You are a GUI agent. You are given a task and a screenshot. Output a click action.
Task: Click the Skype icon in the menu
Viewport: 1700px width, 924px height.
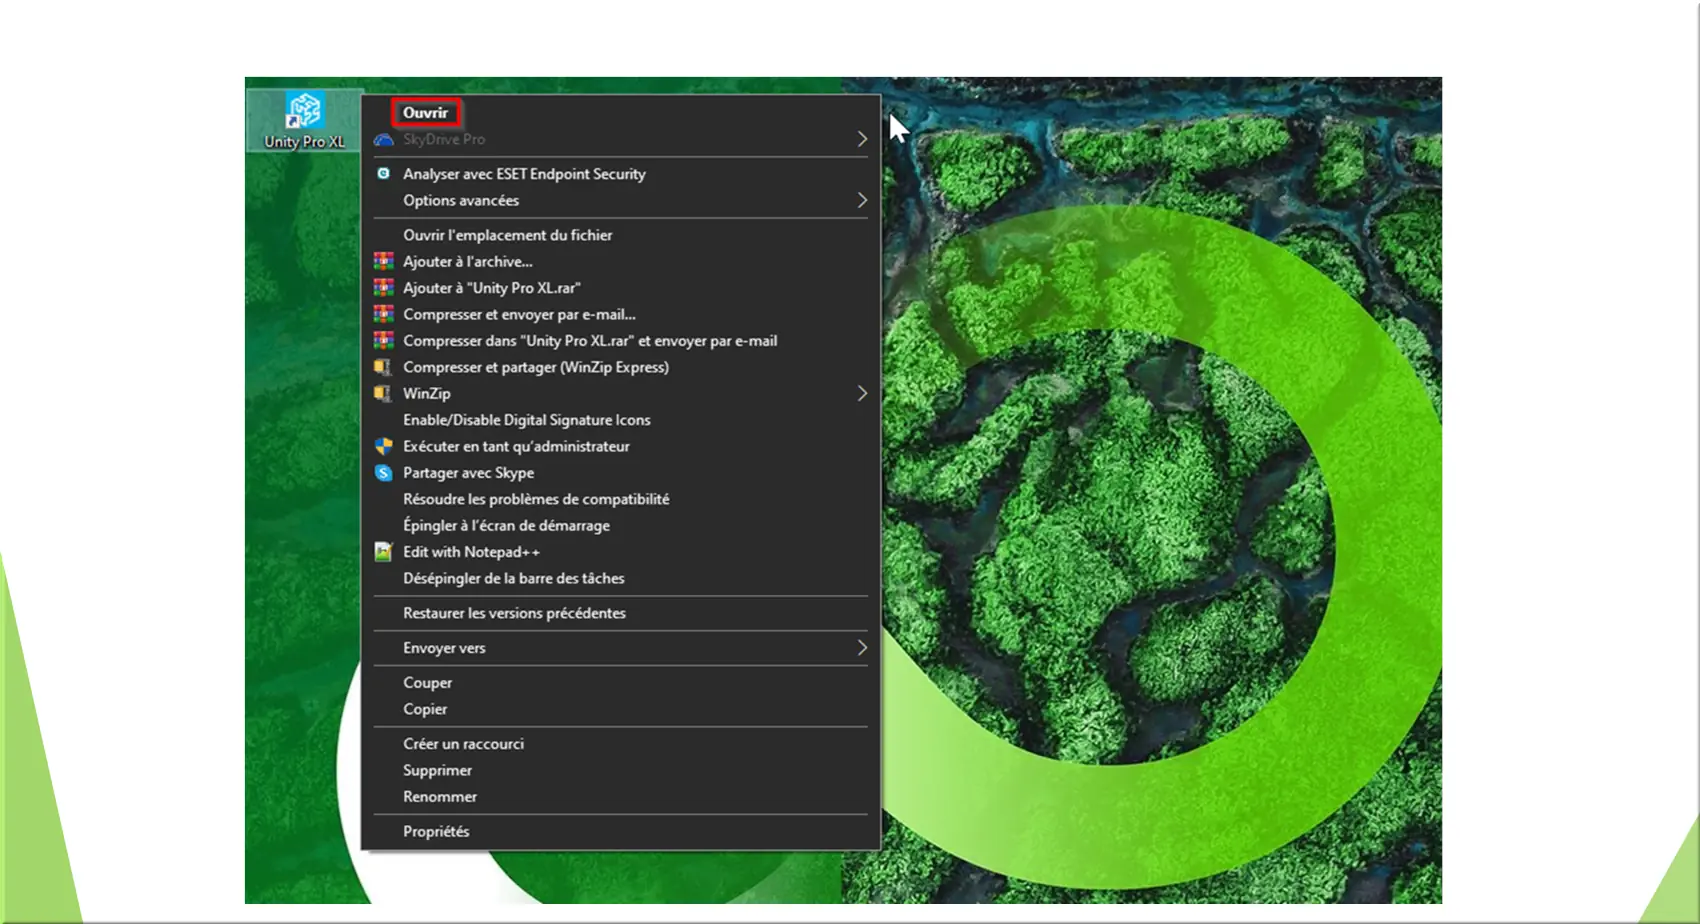[x=383, y=473]
